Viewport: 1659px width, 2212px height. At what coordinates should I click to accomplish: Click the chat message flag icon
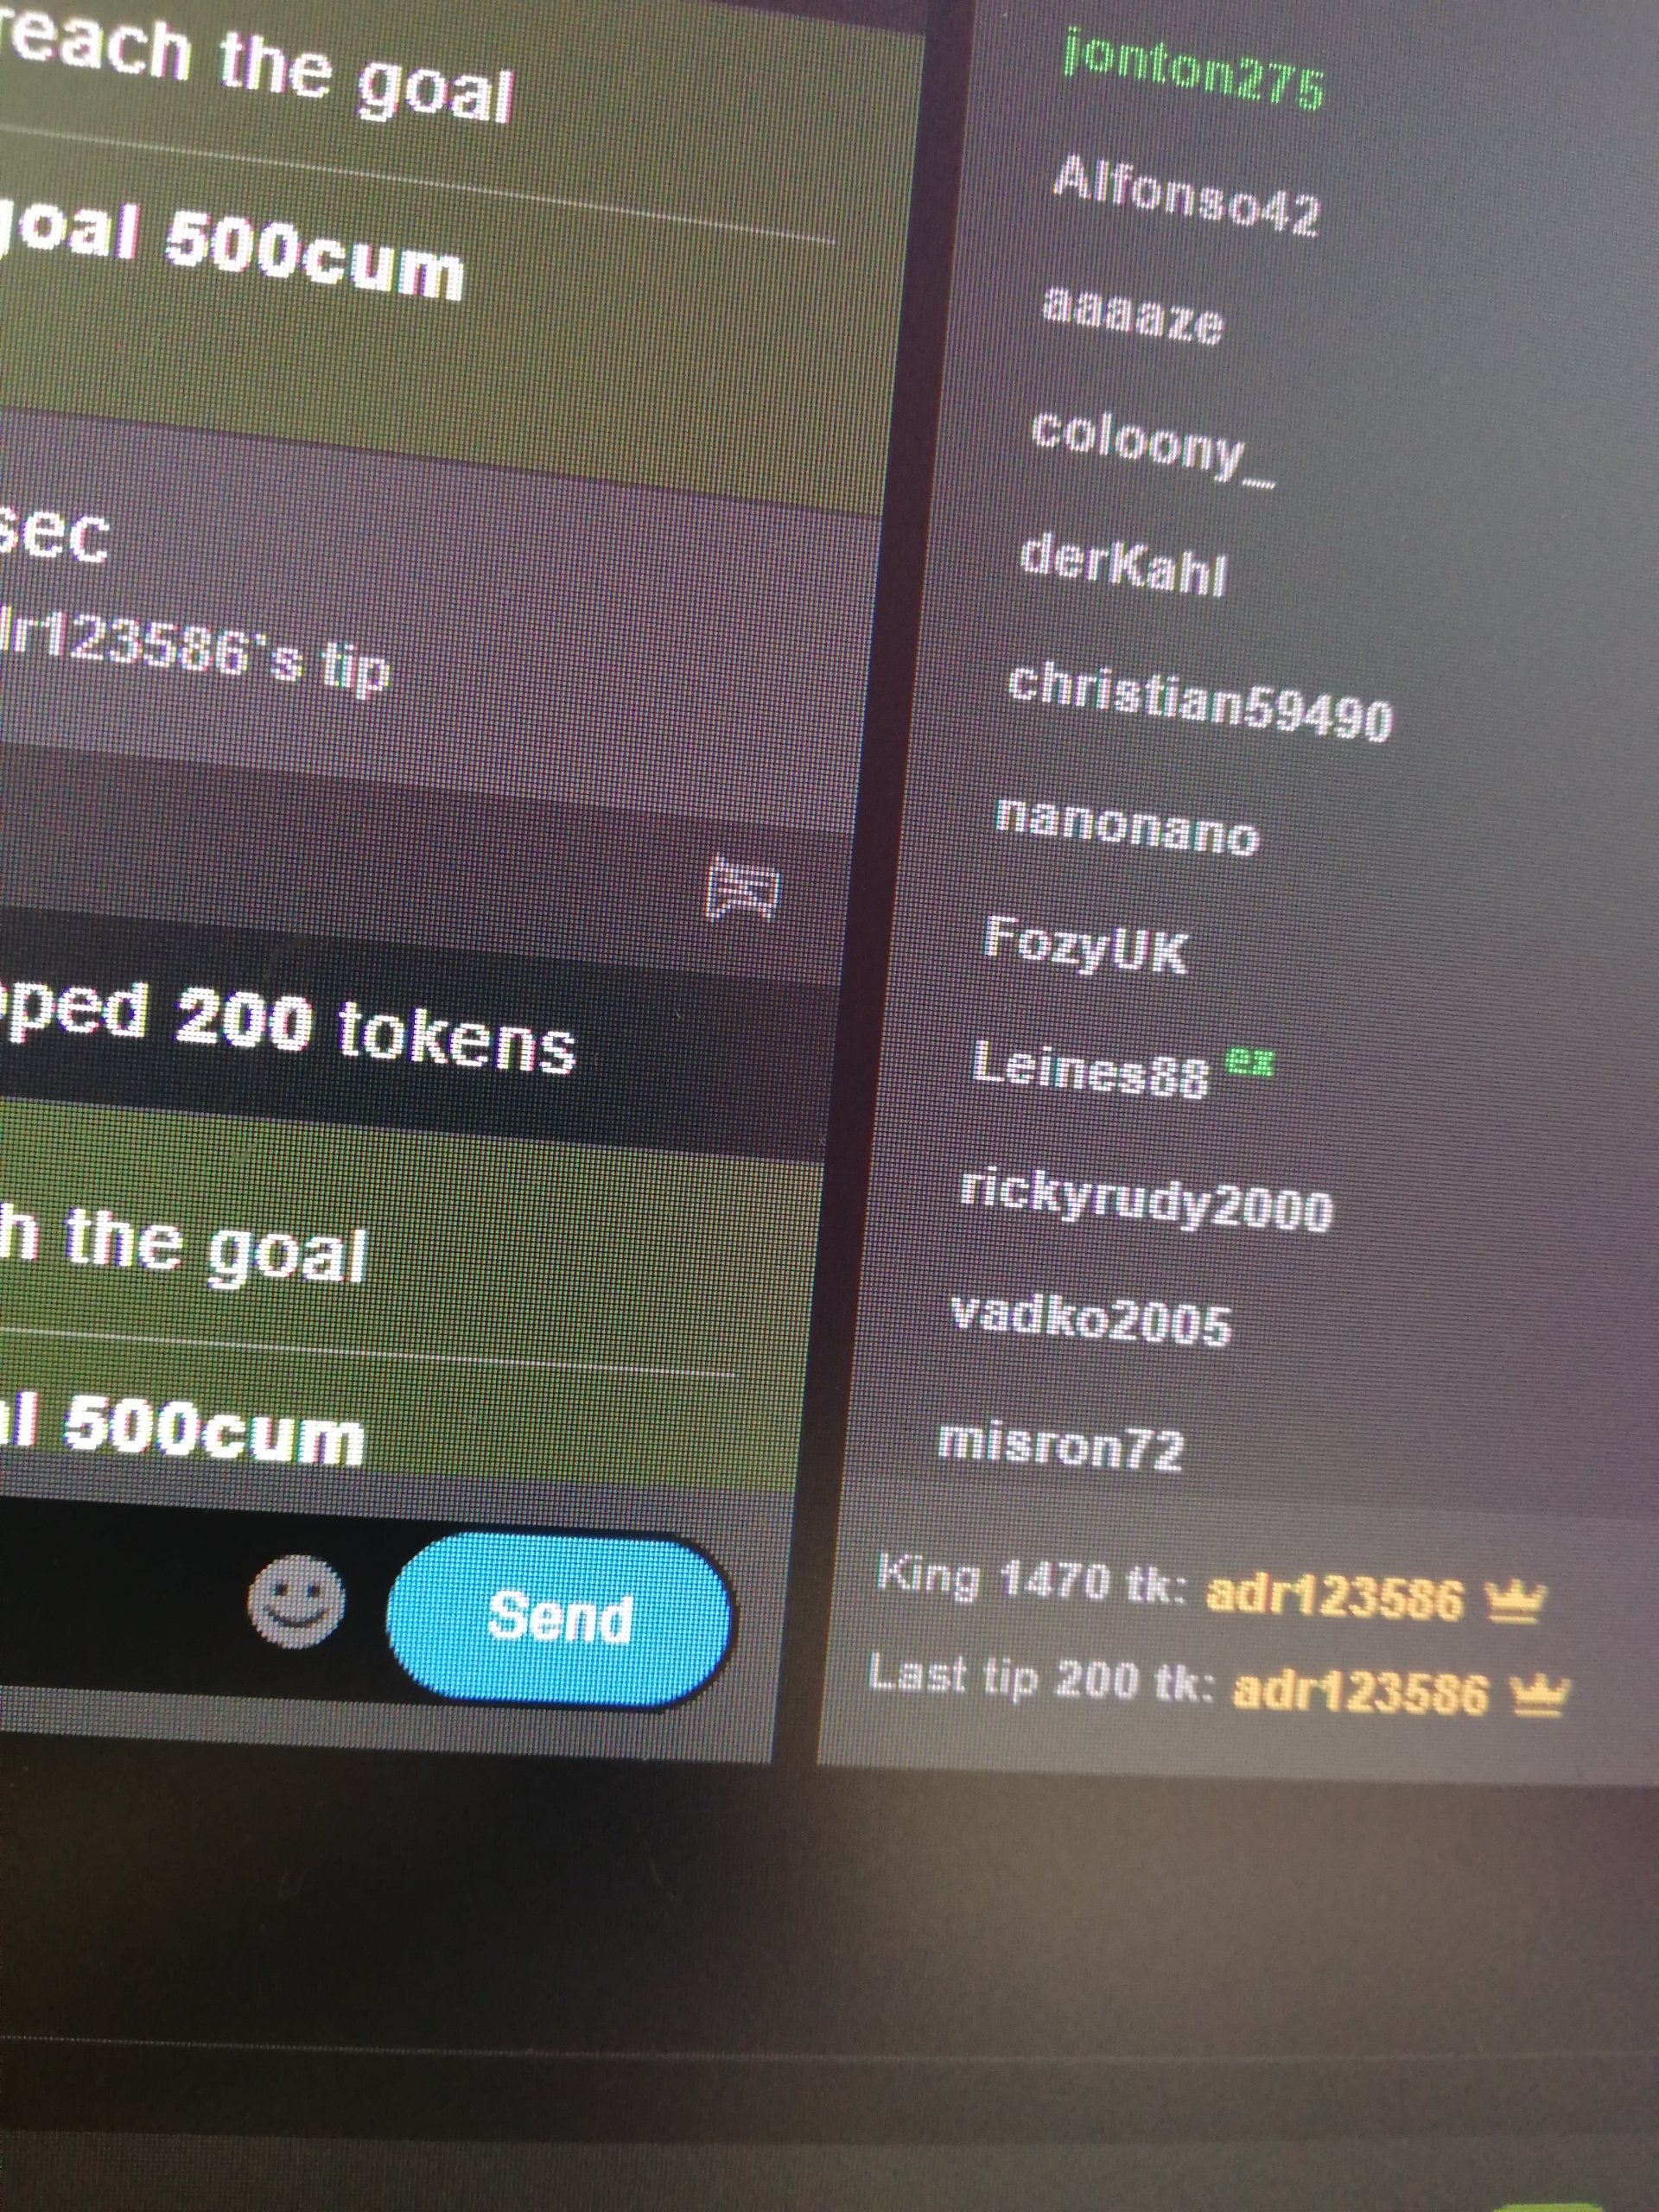(x=744, y=886)
